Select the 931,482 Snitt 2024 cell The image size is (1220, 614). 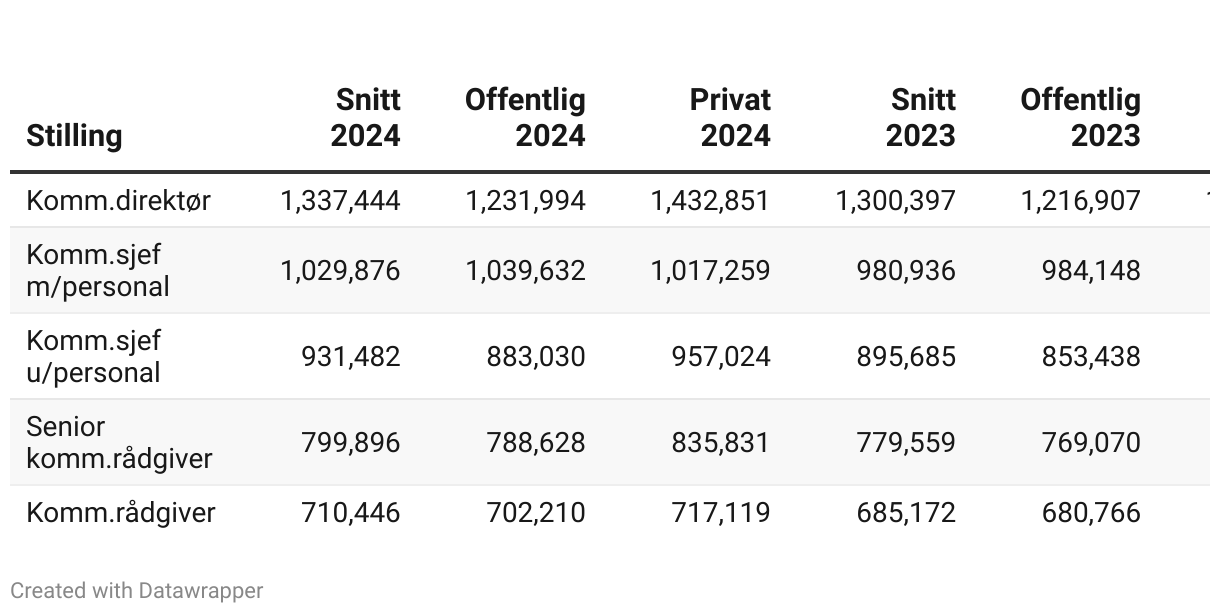[351, 356]
